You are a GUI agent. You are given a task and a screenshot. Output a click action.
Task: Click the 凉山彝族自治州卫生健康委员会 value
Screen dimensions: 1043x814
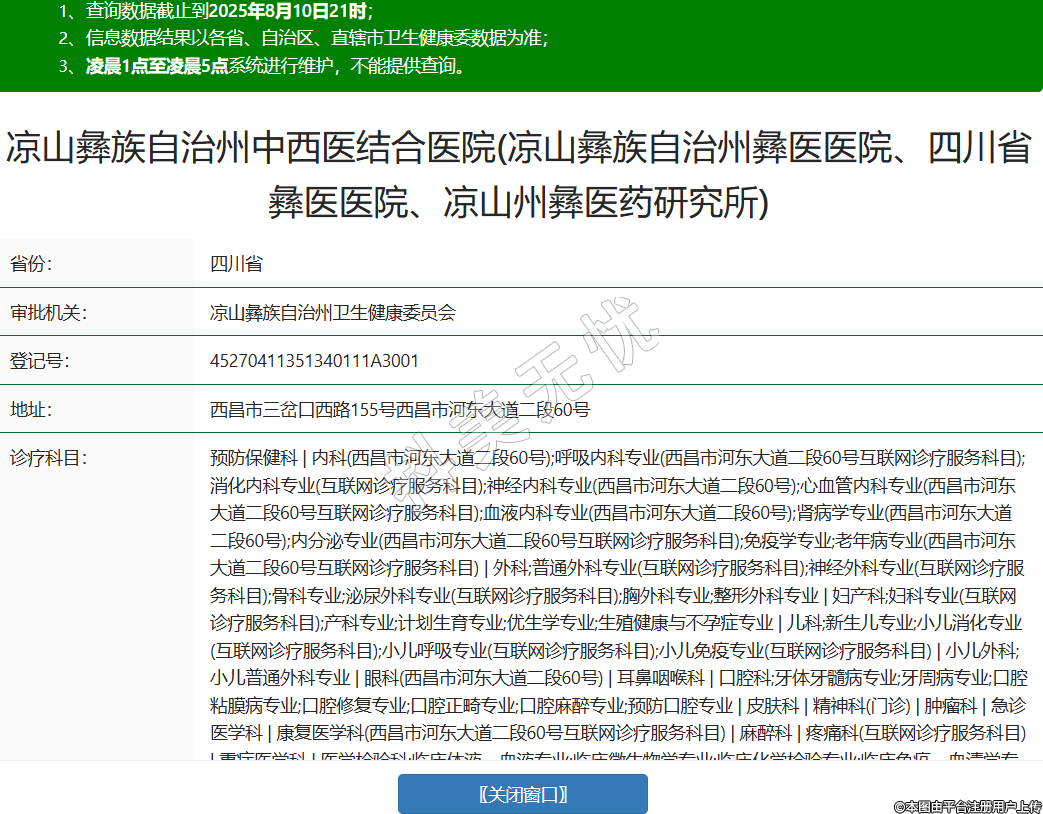click(332, 313)
